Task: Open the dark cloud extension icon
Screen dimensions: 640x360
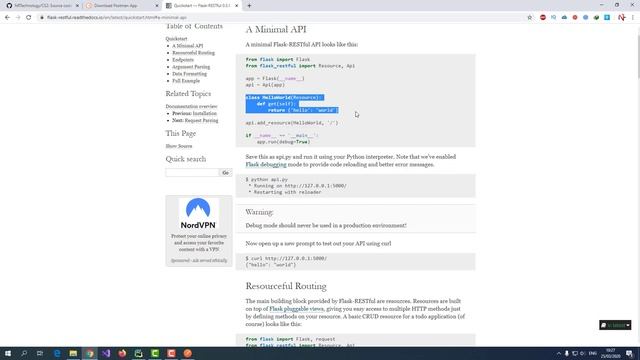Action: pos(564,18)
